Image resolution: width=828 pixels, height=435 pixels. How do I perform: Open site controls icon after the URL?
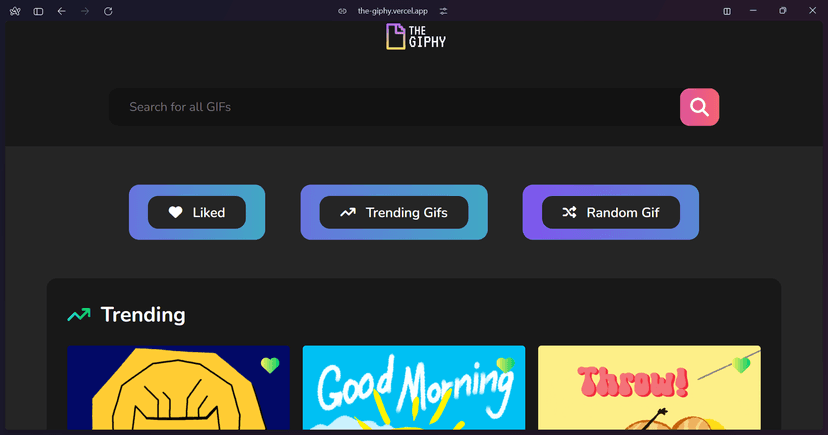[444, 11]
